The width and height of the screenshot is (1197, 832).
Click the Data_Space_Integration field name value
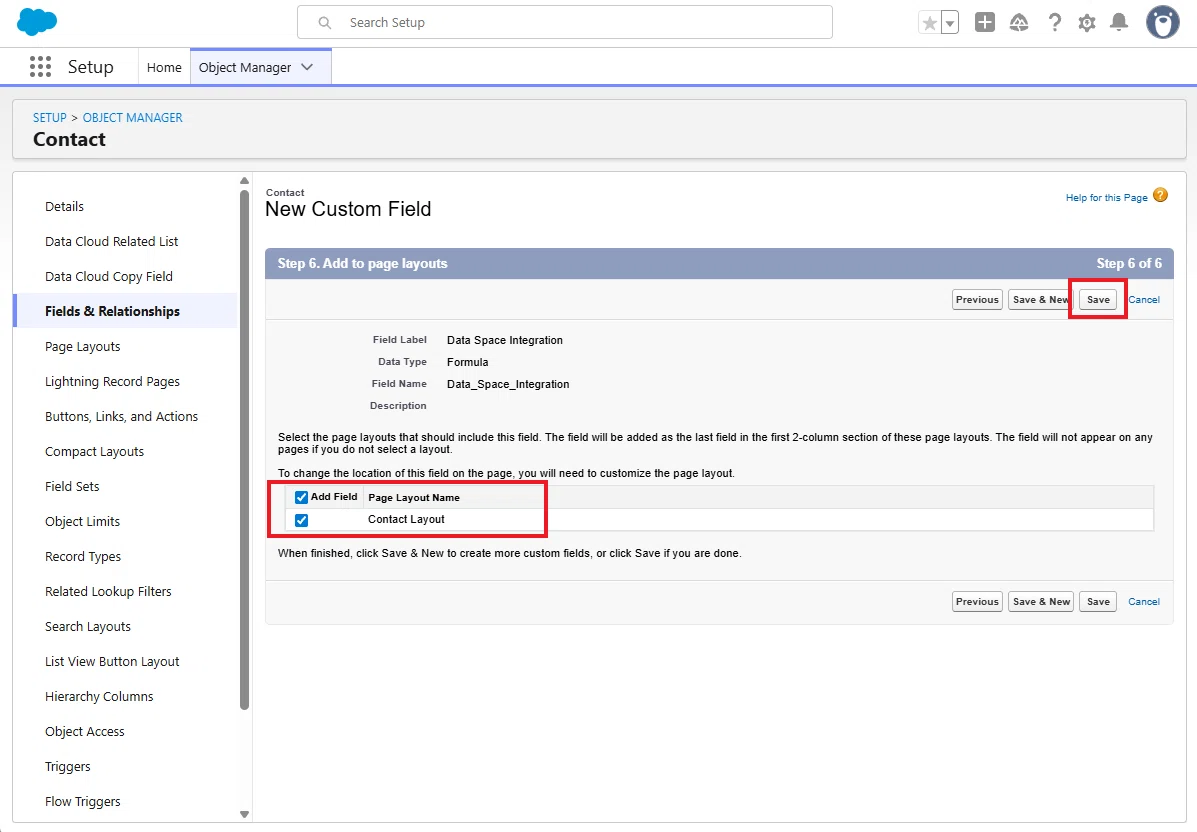pos(508,384)
